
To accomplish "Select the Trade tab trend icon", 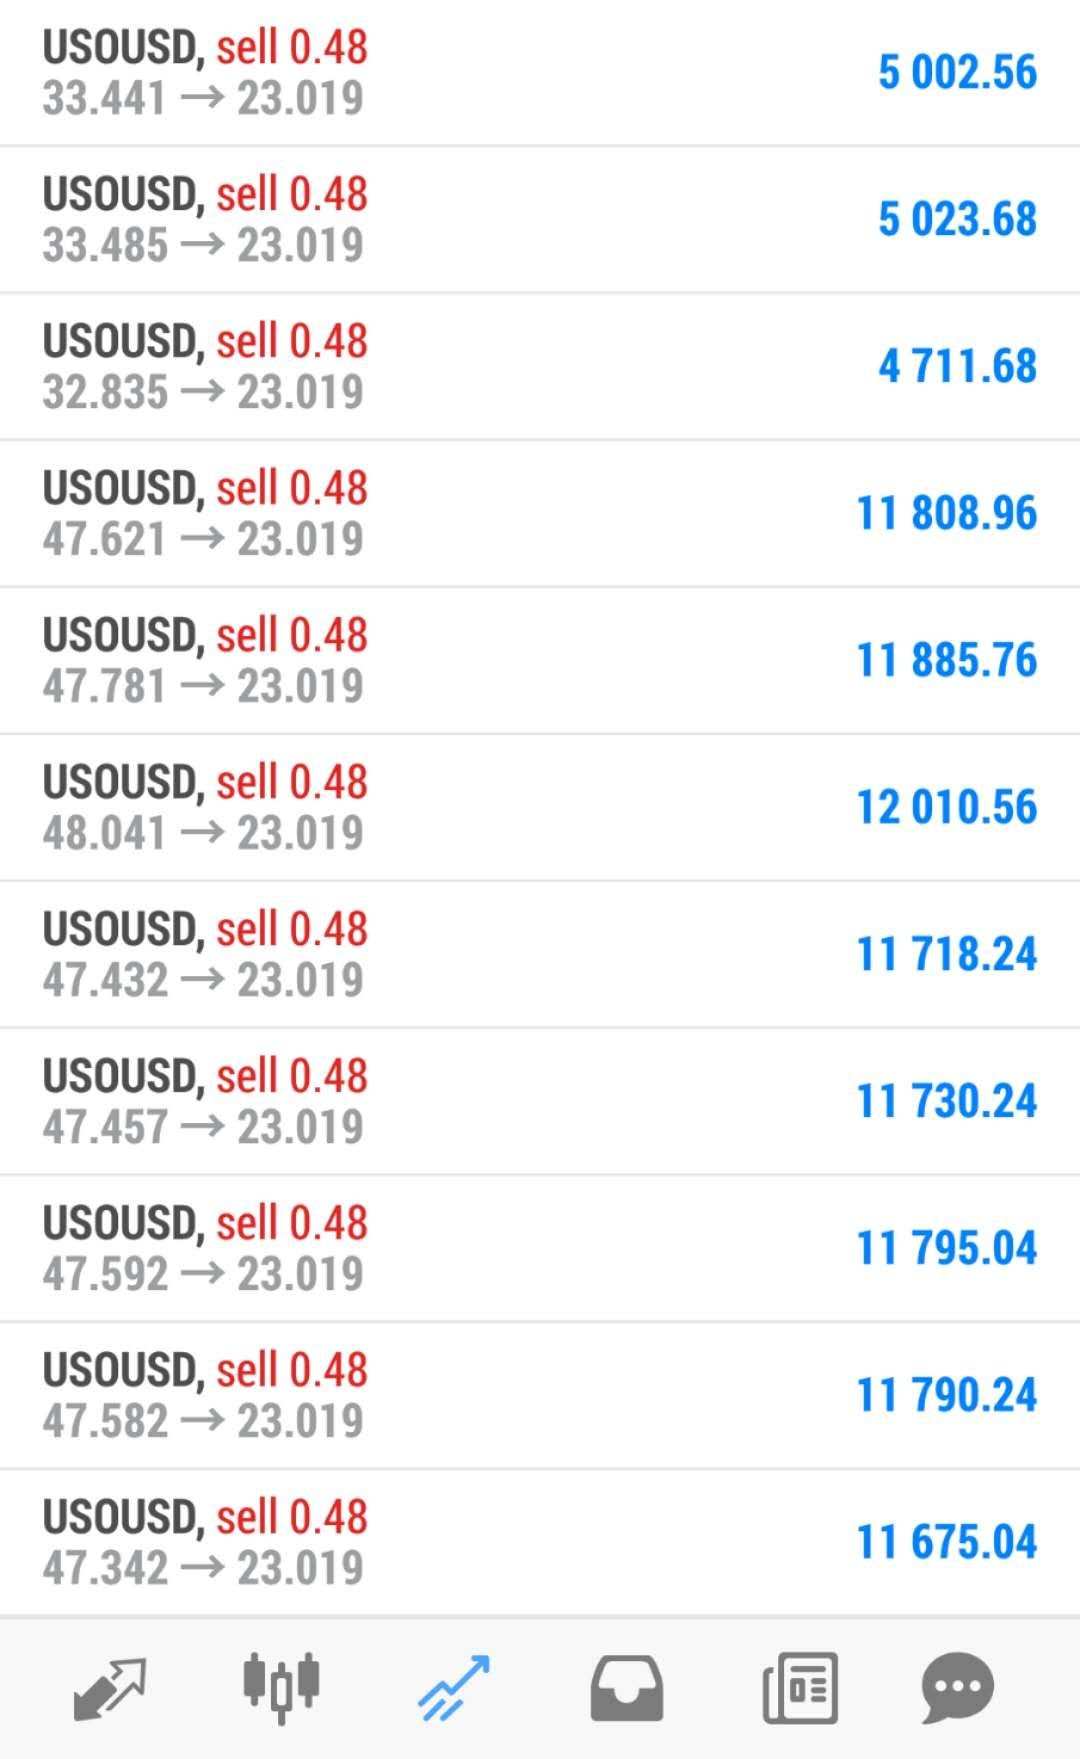I will [x=454, y=1689].
